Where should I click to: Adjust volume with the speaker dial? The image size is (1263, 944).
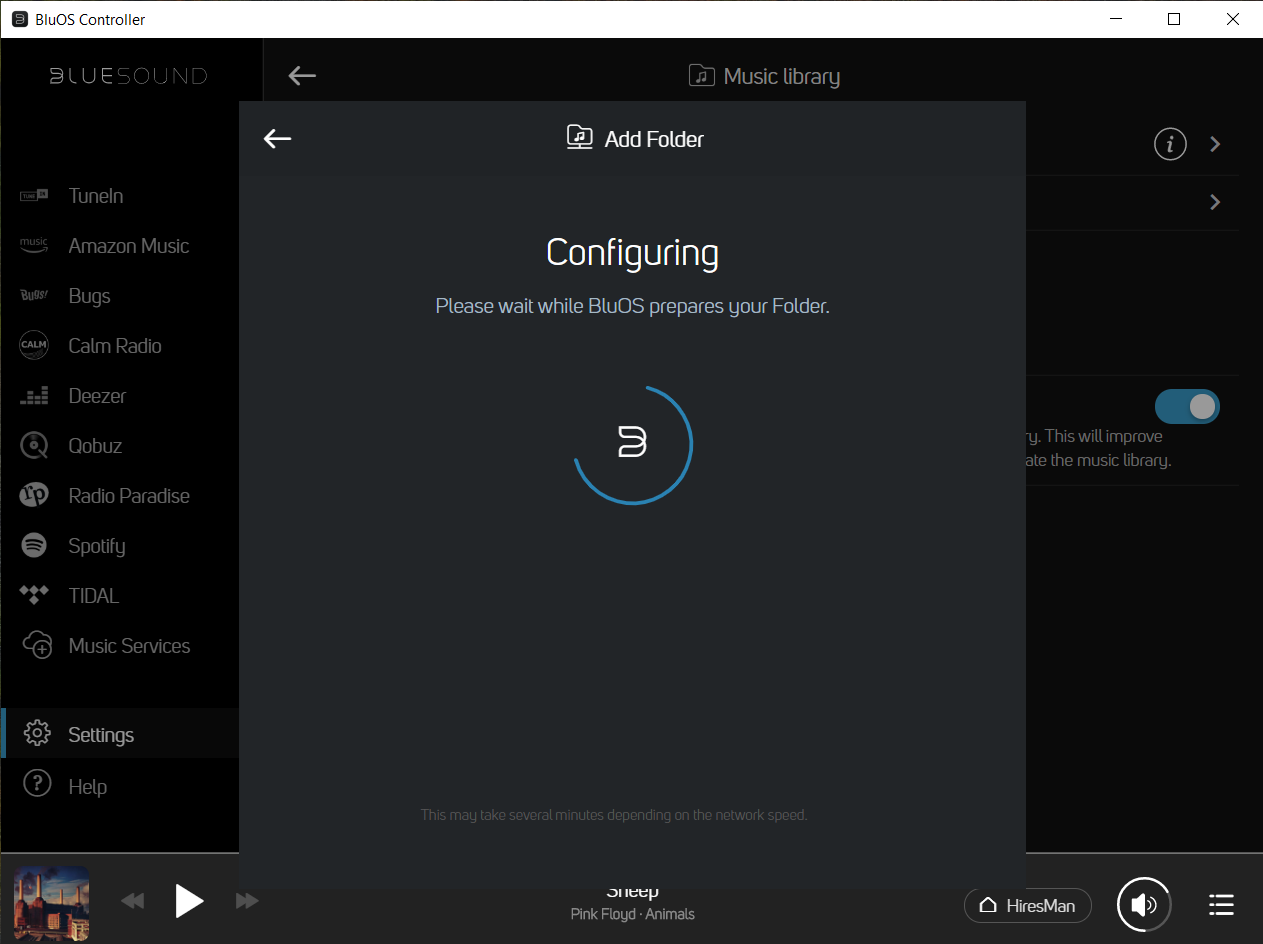[x=1144, y=905]
